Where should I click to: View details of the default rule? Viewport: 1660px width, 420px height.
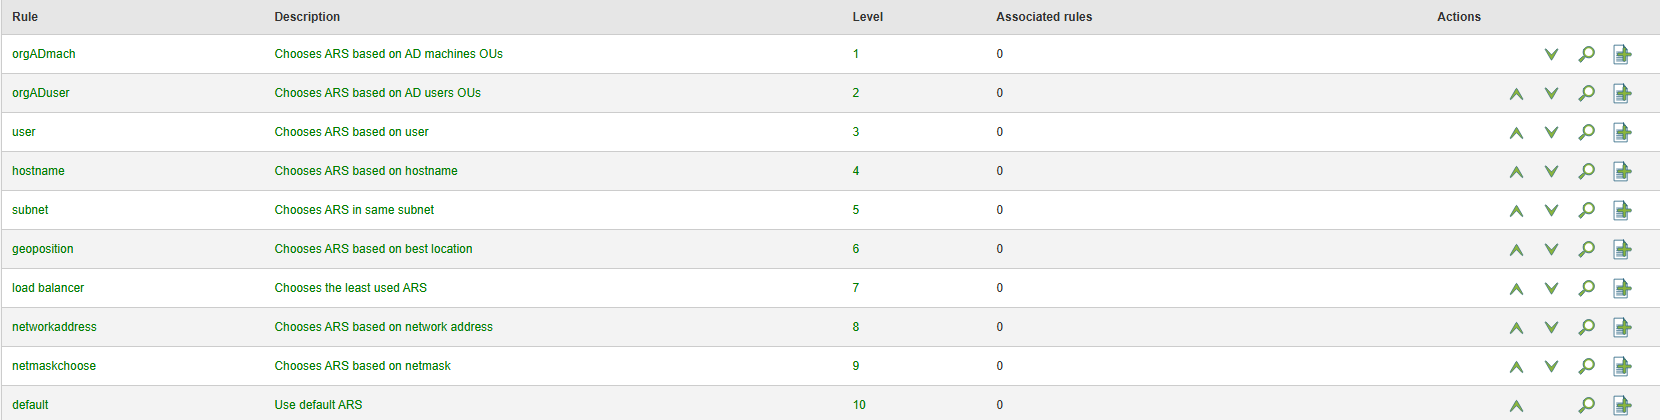tap(1586, 405)
